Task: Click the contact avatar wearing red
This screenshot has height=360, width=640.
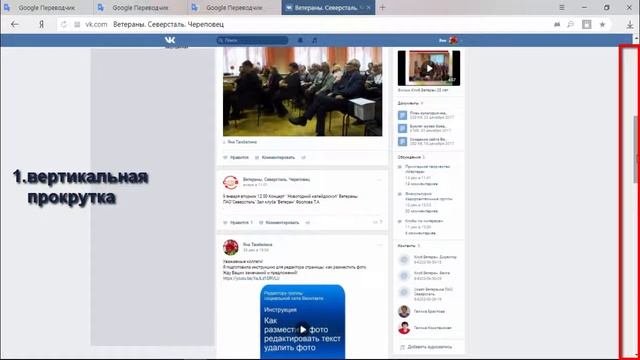Action: [x=404, y=327]
